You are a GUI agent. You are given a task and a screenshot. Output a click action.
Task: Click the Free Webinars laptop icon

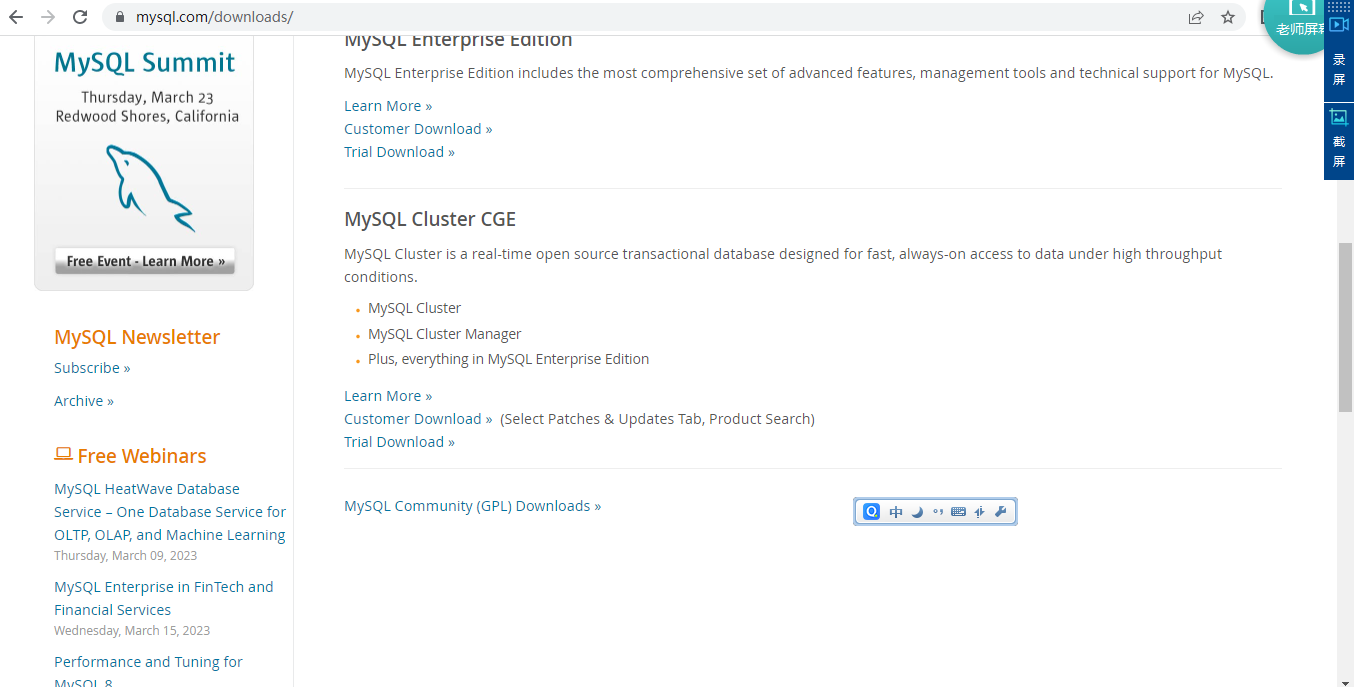coord(63,454)
